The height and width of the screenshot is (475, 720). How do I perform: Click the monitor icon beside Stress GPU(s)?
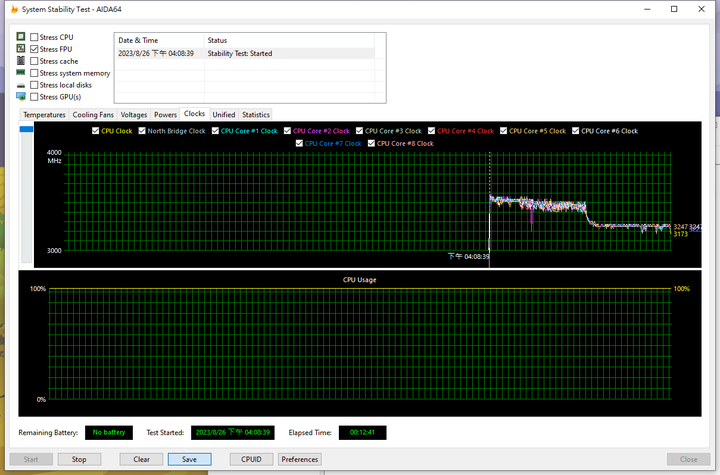pos(21,96)
